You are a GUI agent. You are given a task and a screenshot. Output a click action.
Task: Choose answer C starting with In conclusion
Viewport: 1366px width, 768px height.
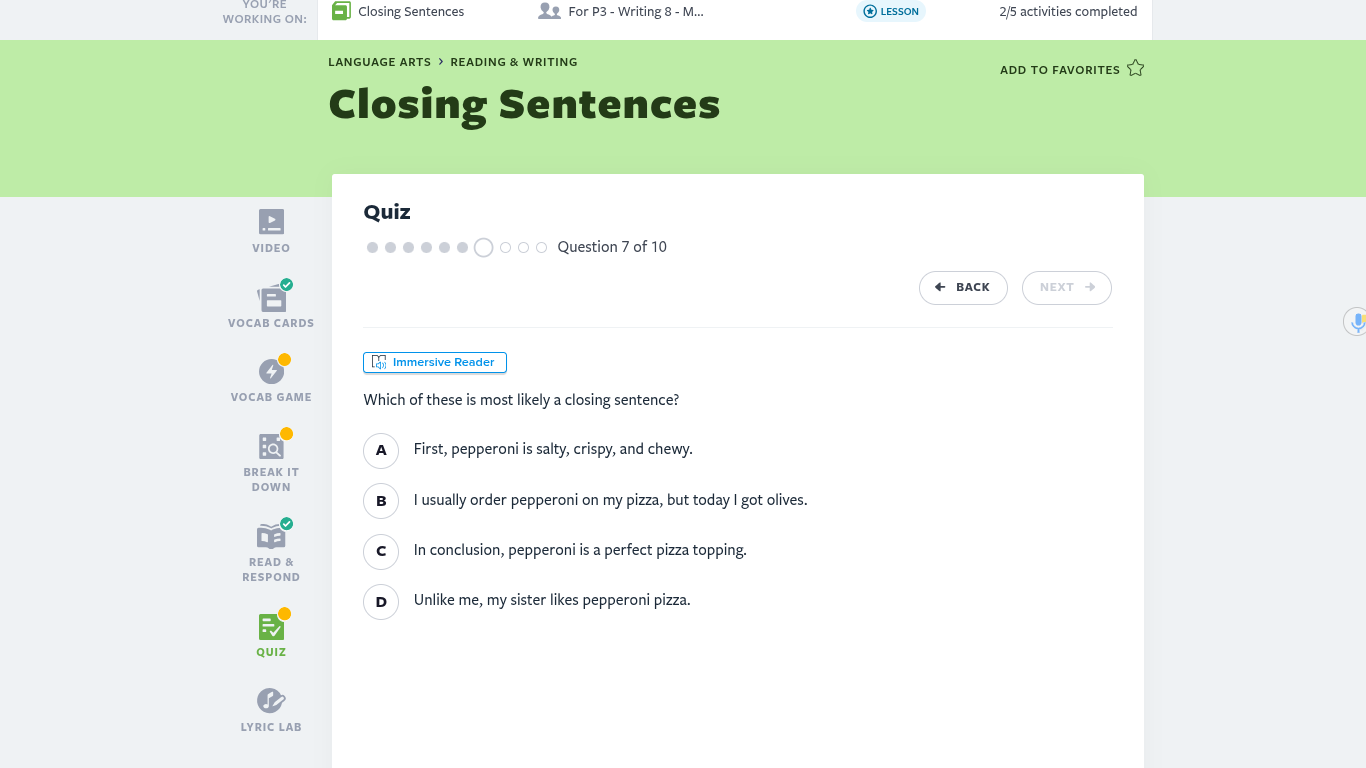[381, 551]
